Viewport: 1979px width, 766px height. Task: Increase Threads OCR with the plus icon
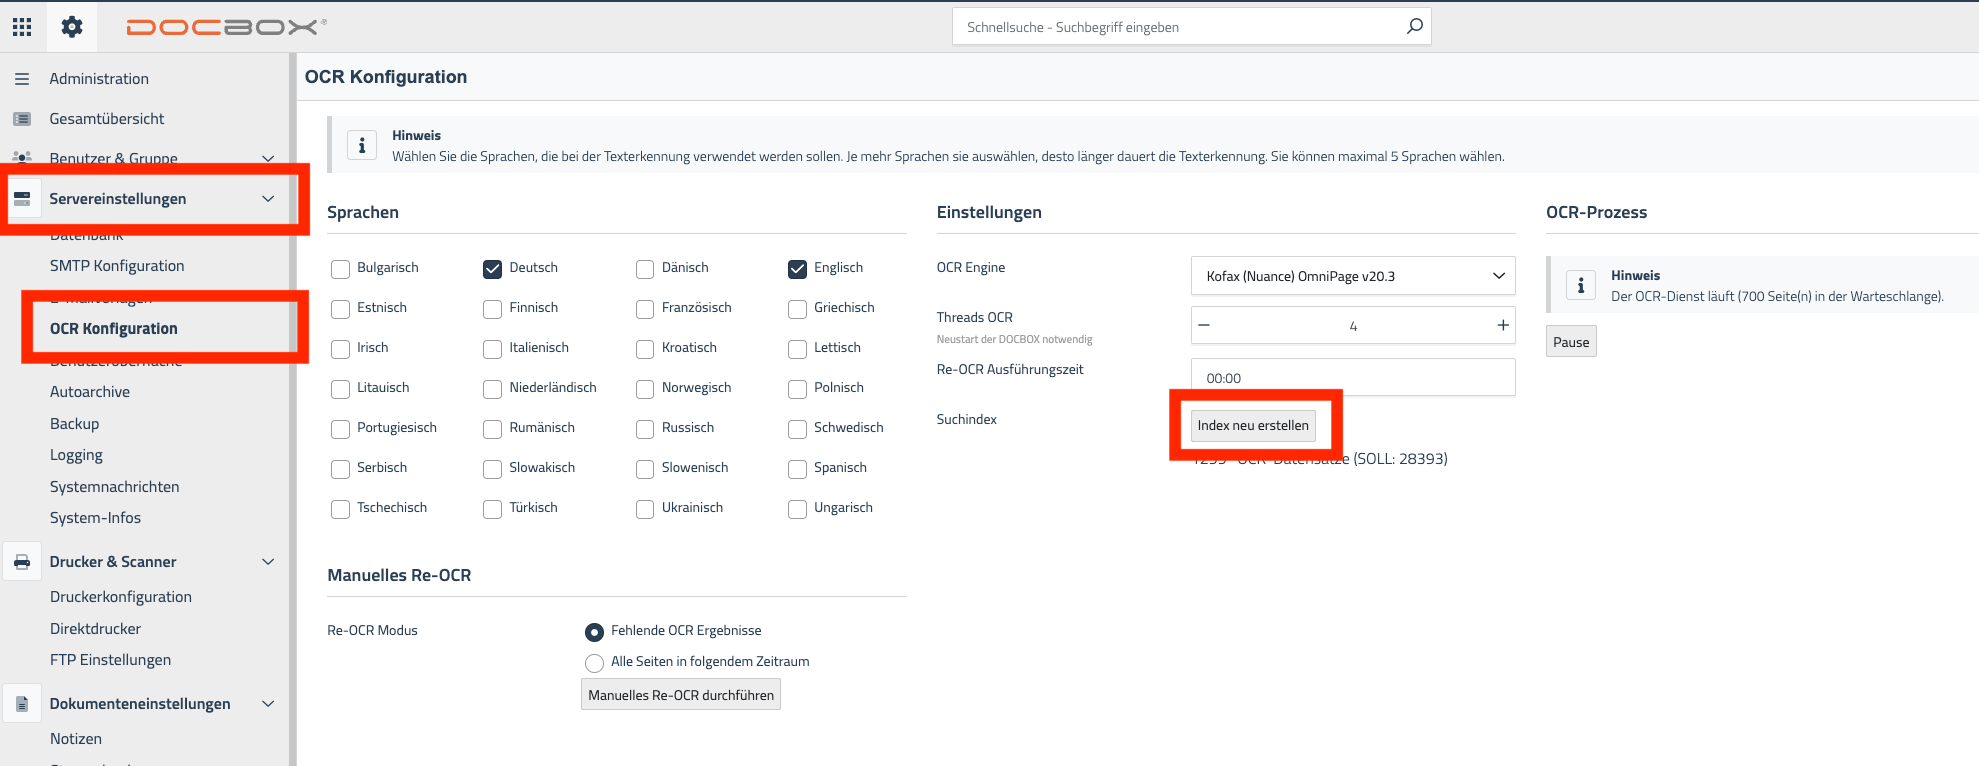point(1502,325)
